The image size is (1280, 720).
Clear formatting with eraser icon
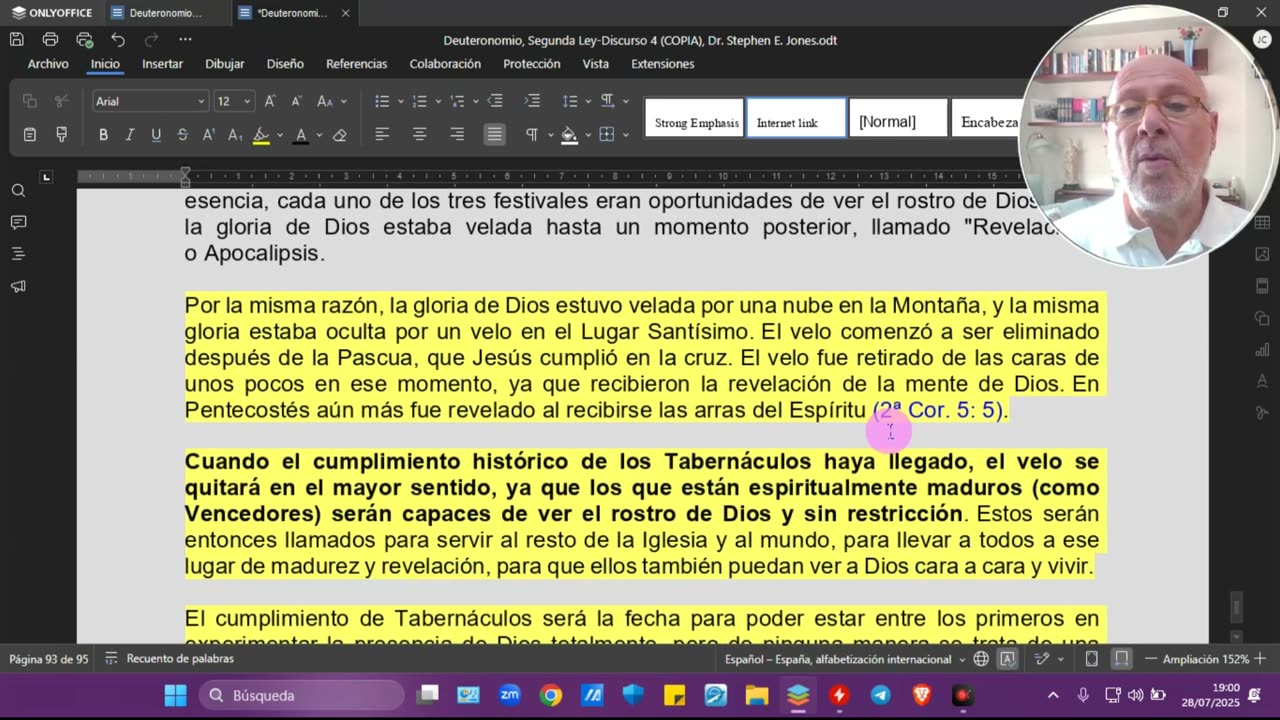coord(339,134)
